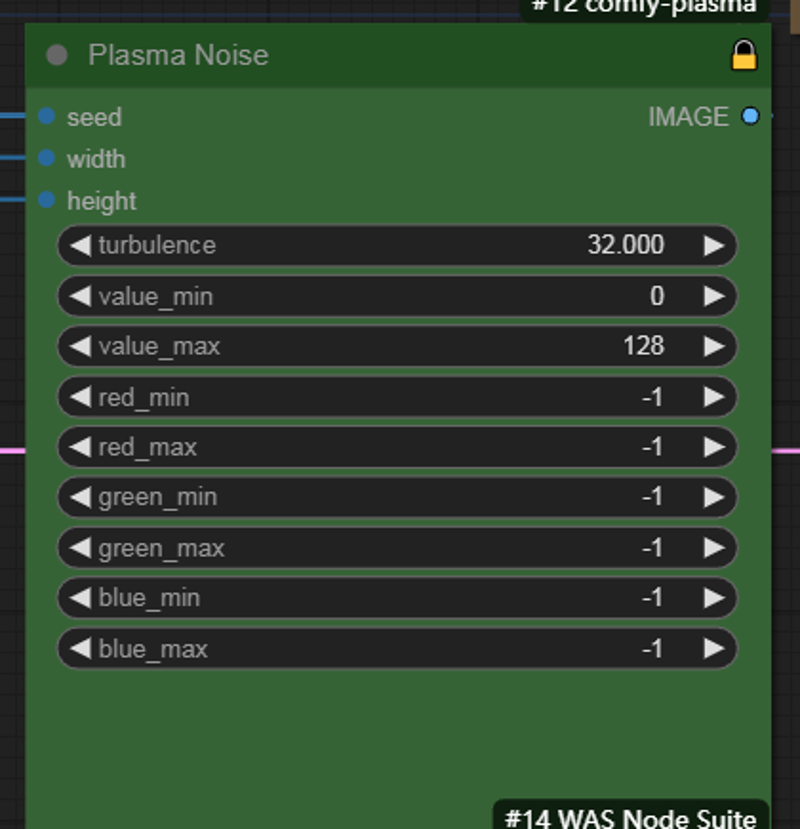This screenshot has width=800, height=829.
Task: Click the height input connector dot
Action: coord(47,200)
